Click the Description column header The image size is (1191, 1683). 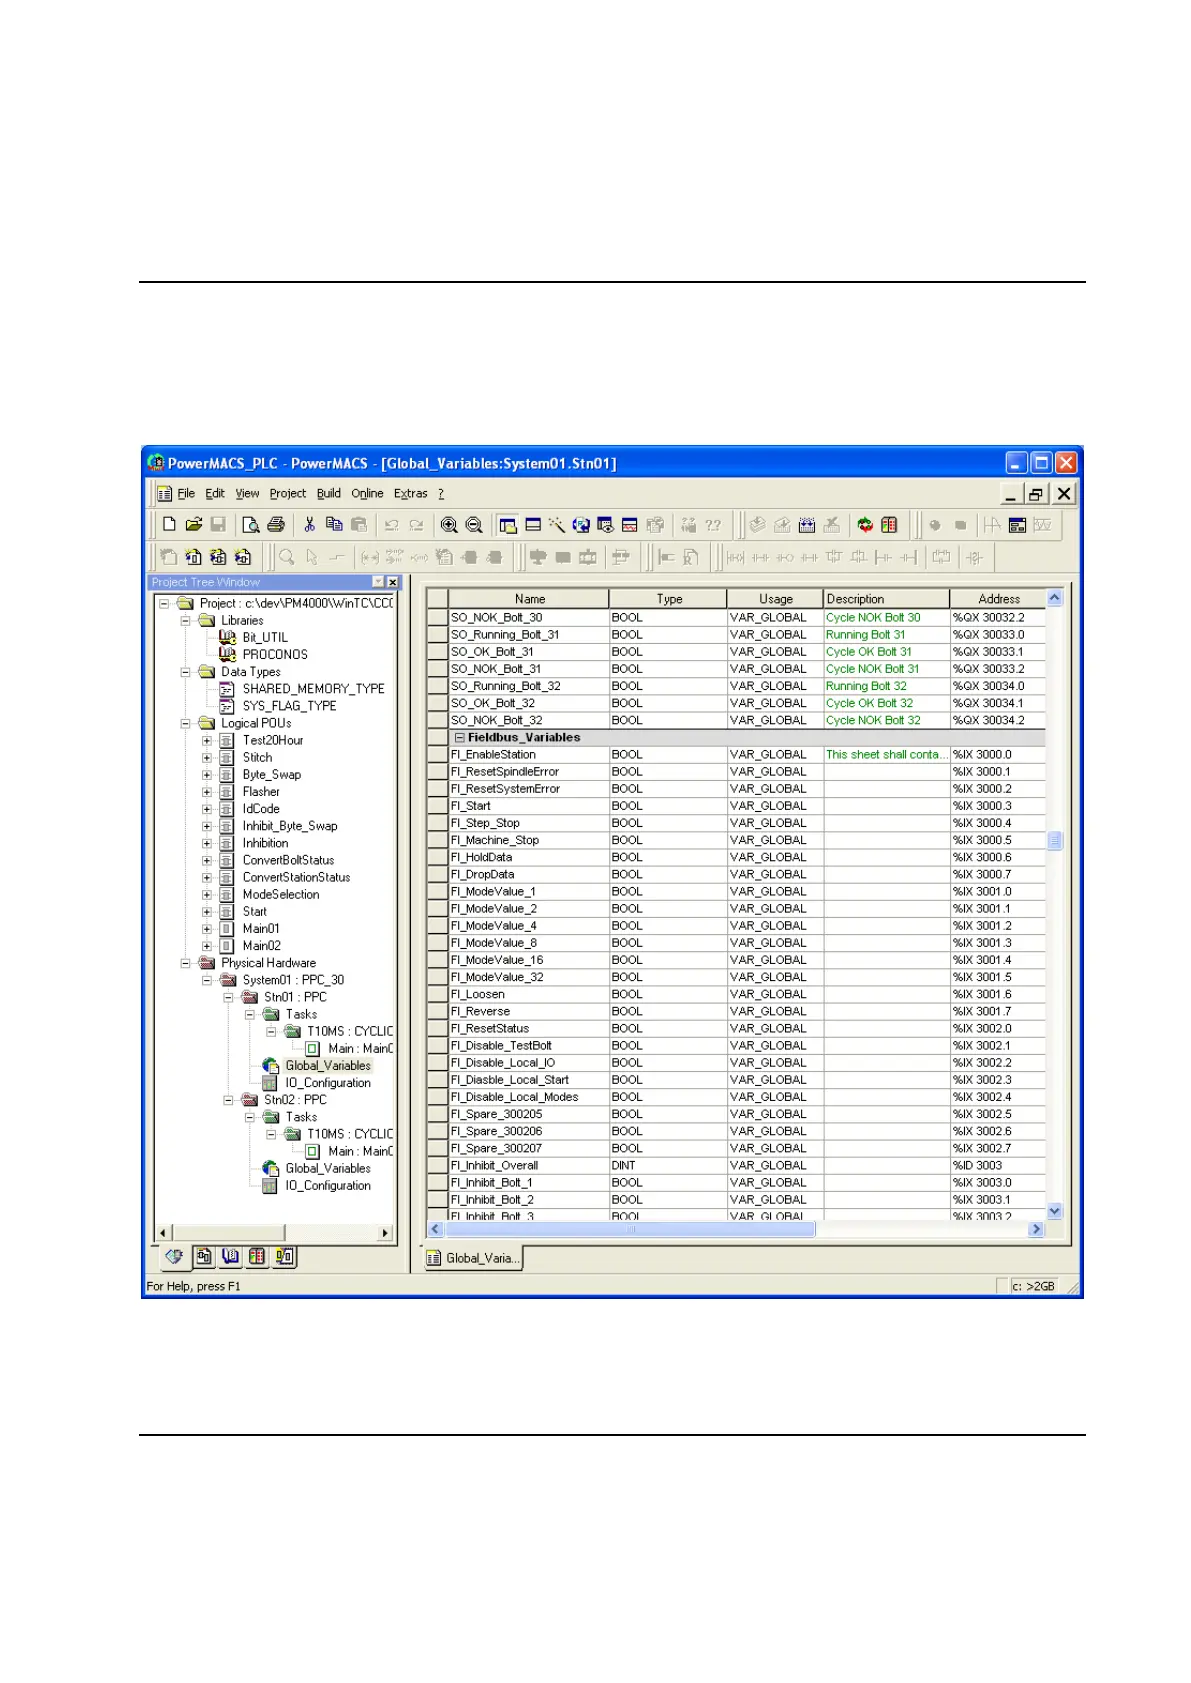pyautogui.click(x=886, y=599)
